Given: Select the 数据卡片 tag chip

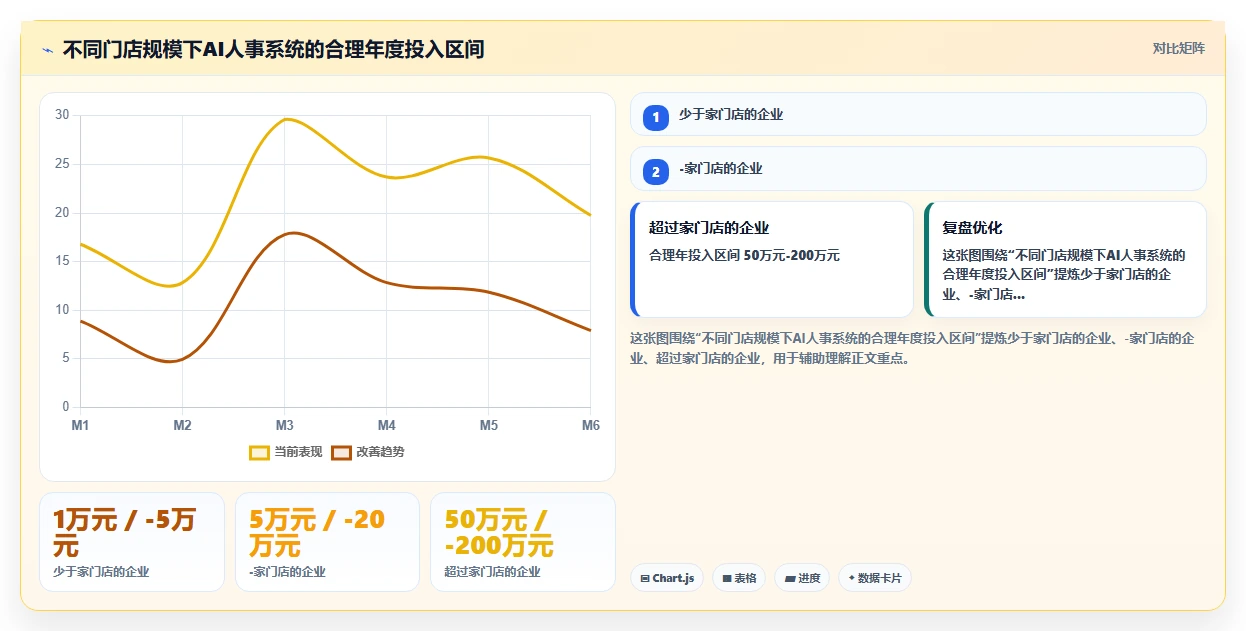Looking at the screenshot, I should [875, 578].
